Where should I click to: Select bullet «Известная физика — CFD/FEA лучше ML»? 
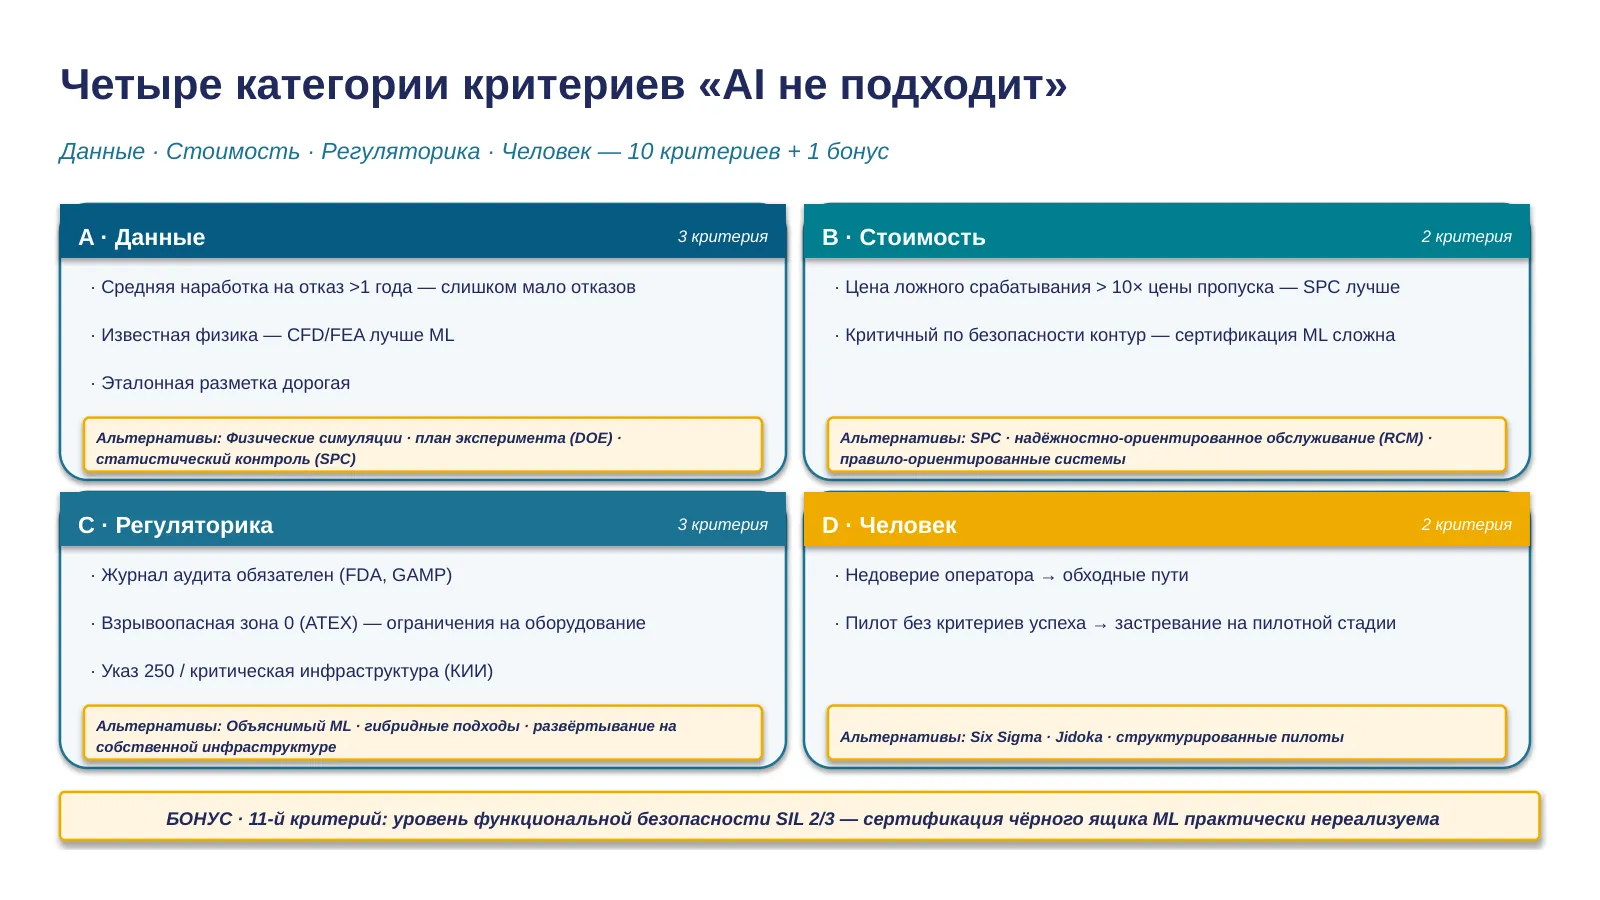(272, 335)
